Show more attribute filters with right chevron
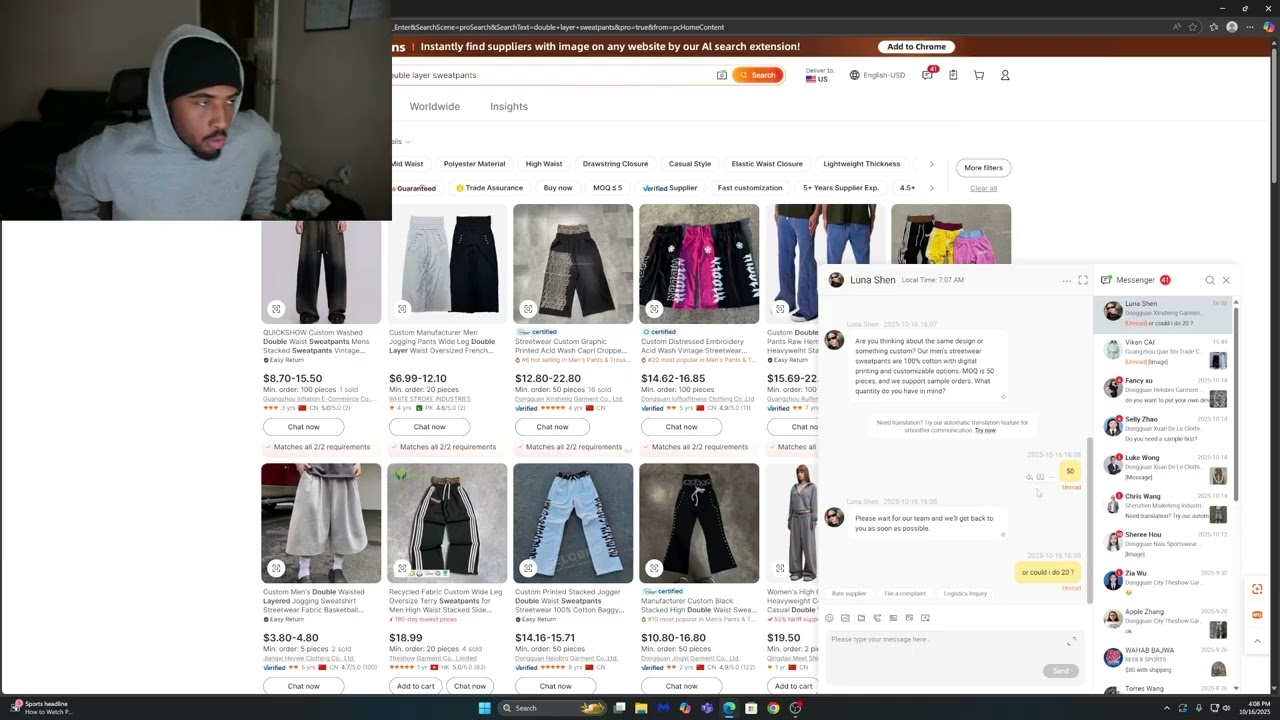 tap(931, 164)
